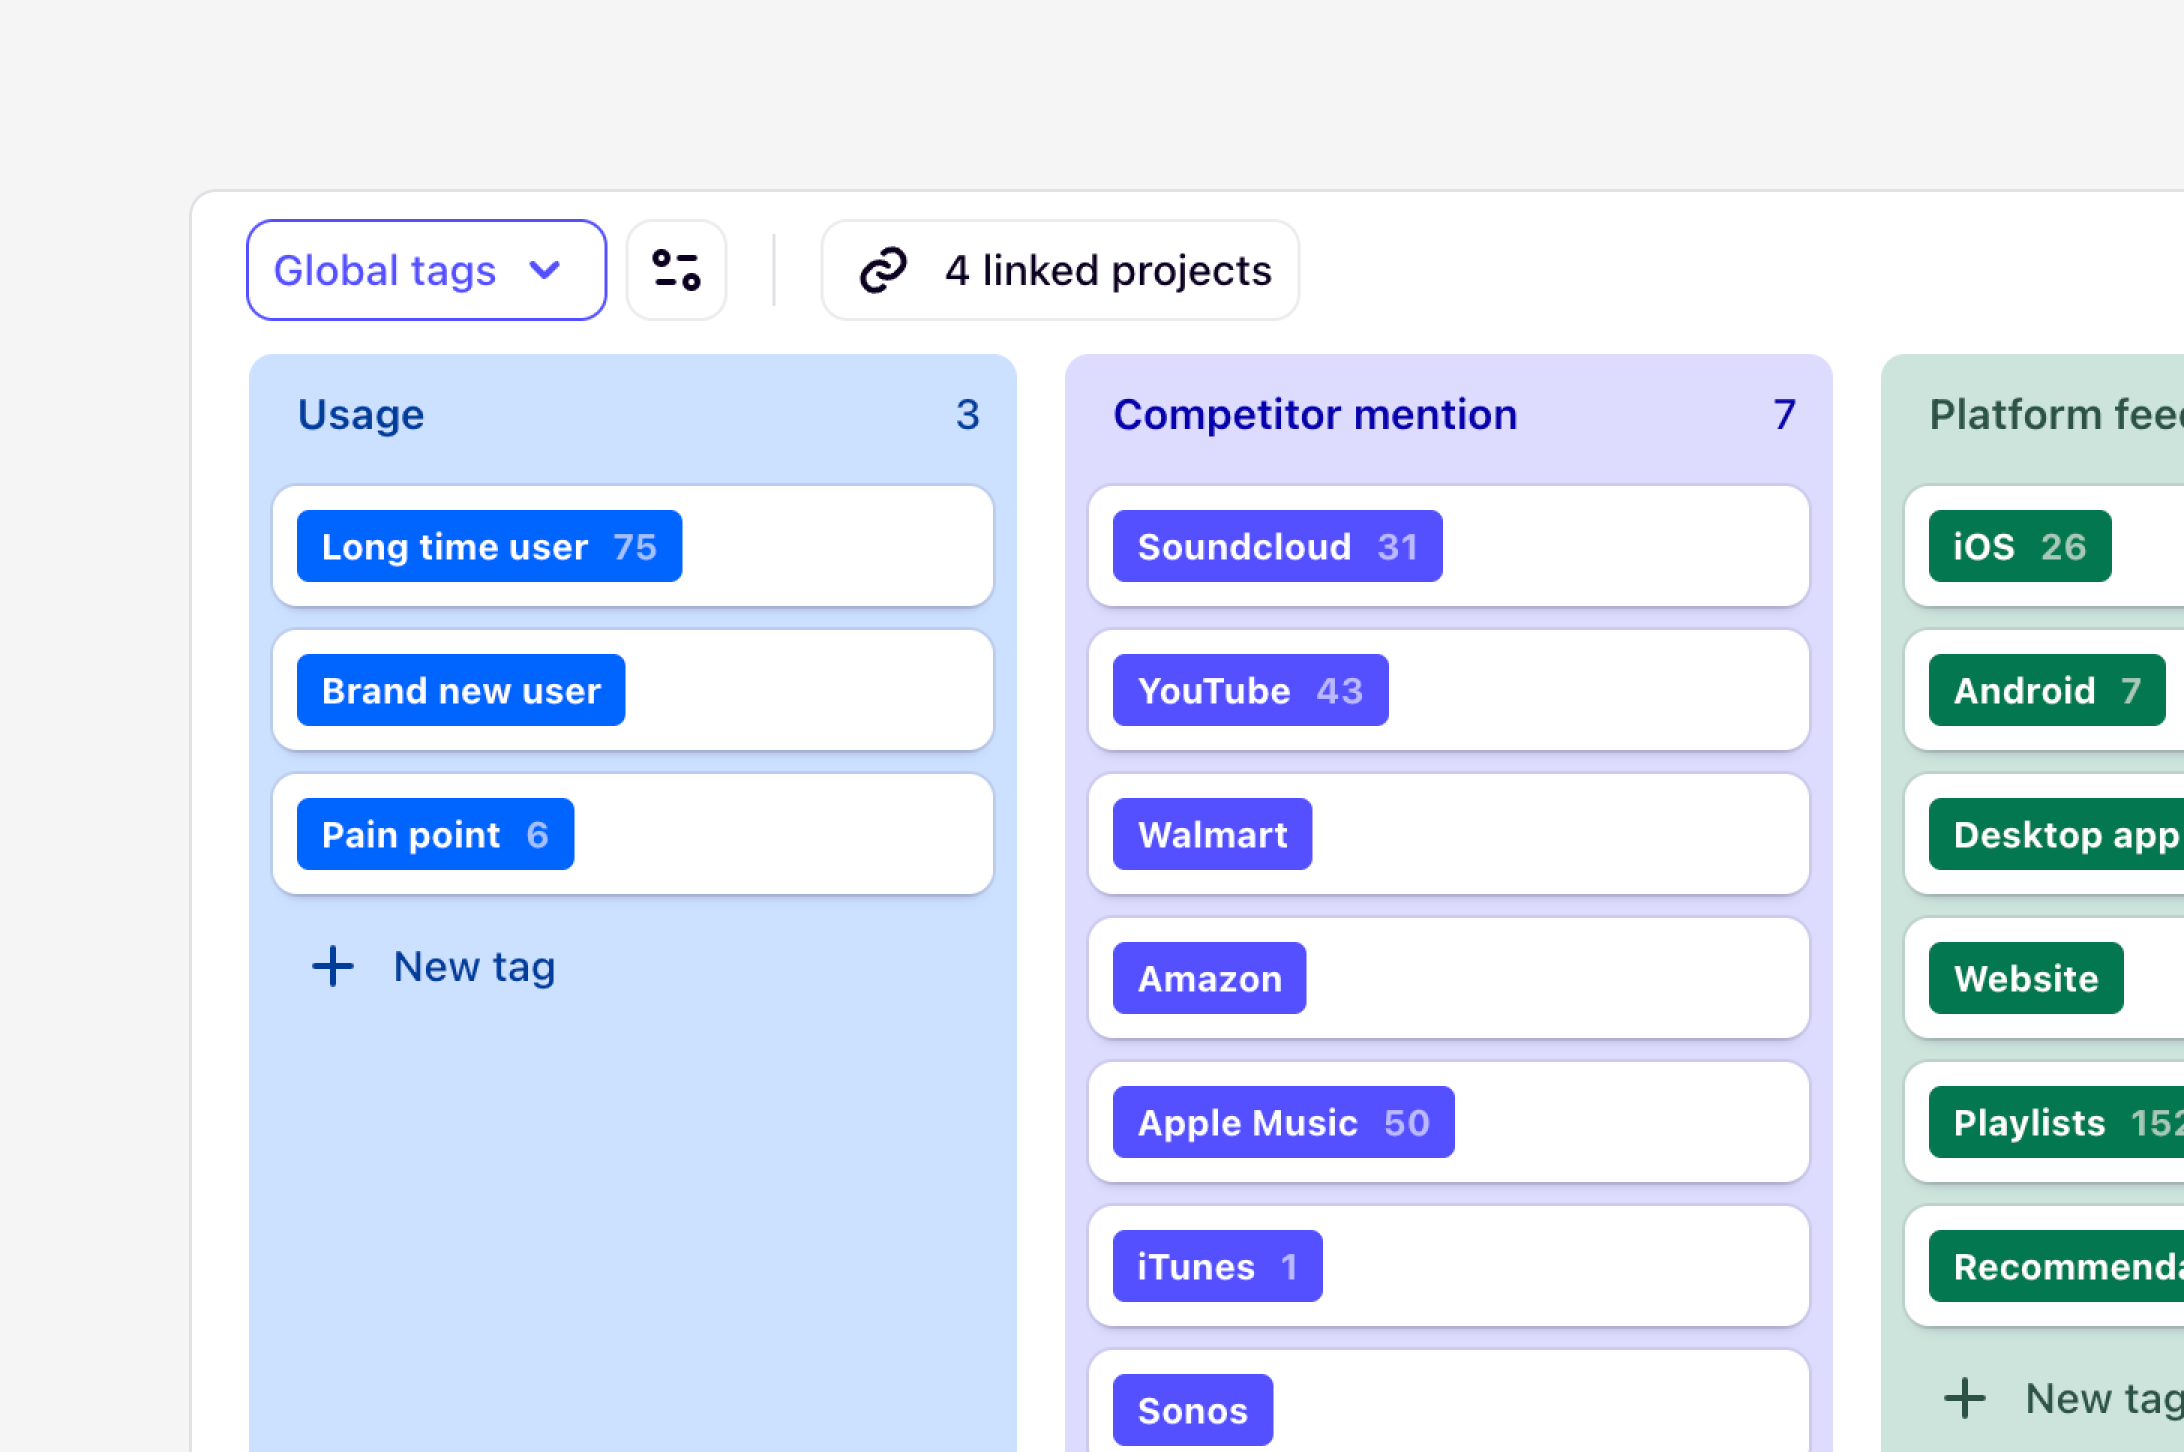
Task: Select the Brand new user tag
Action: point(459,690)
